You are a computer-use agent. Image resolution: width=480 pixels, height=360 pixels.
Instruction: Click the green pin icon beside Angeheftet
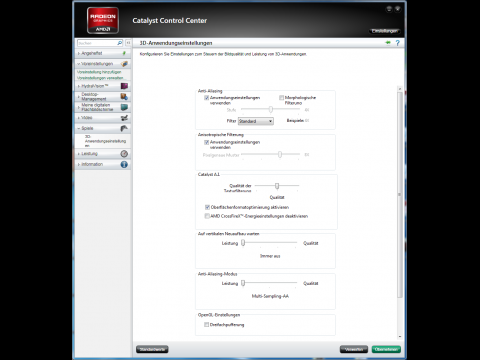tap(124, 53)
